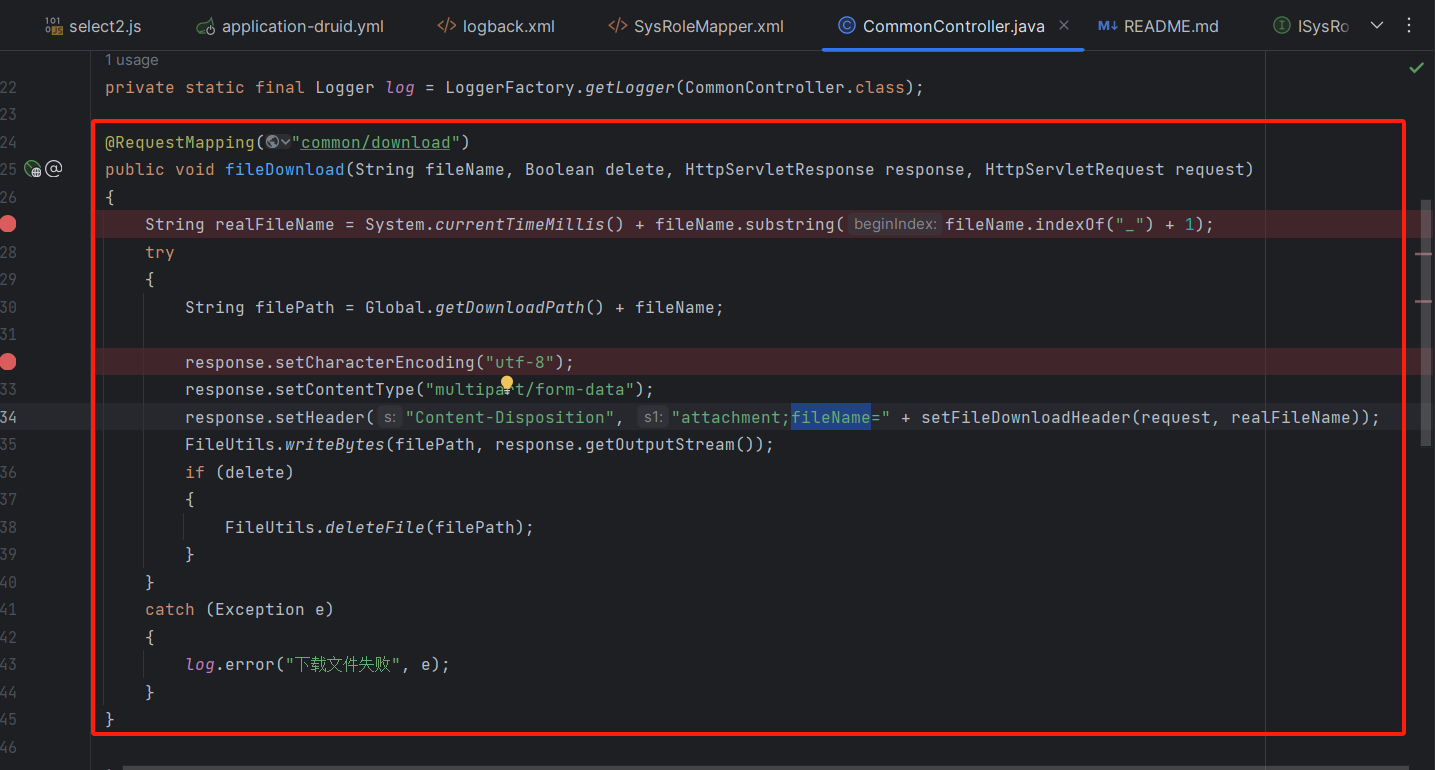Click the fileDownload method name

tap(285, 169)
